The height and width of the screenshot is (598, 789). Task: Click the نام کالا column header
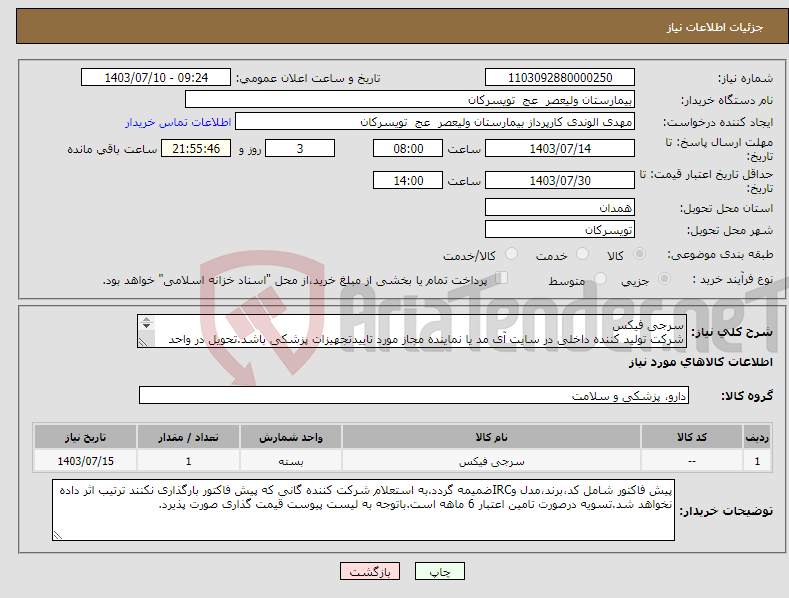click(x=491, y=437)
